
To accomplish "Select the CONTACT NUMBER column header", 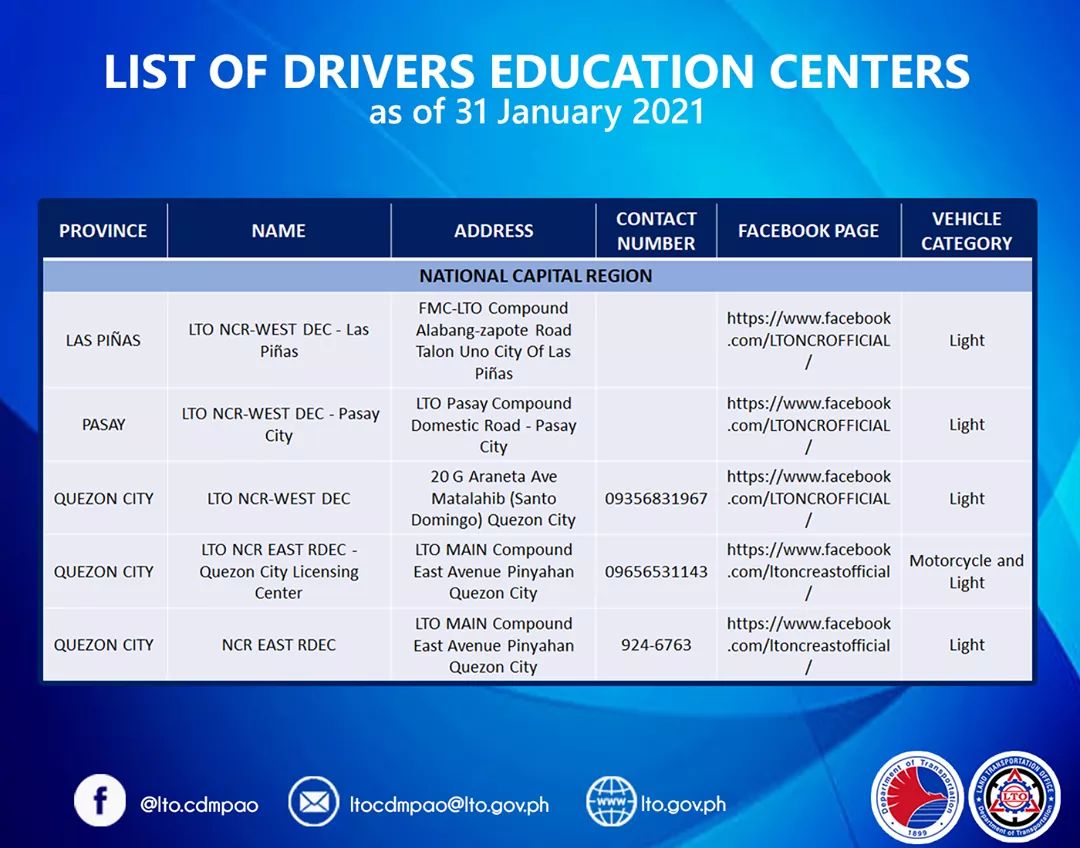I will click(656, 229).
